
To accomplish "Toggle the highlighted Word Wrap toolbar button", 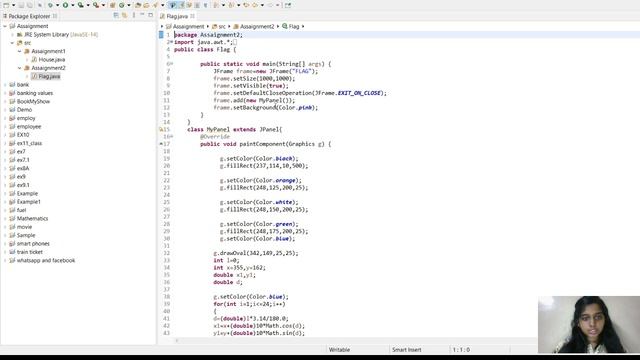I will click(x=172, y=5).
